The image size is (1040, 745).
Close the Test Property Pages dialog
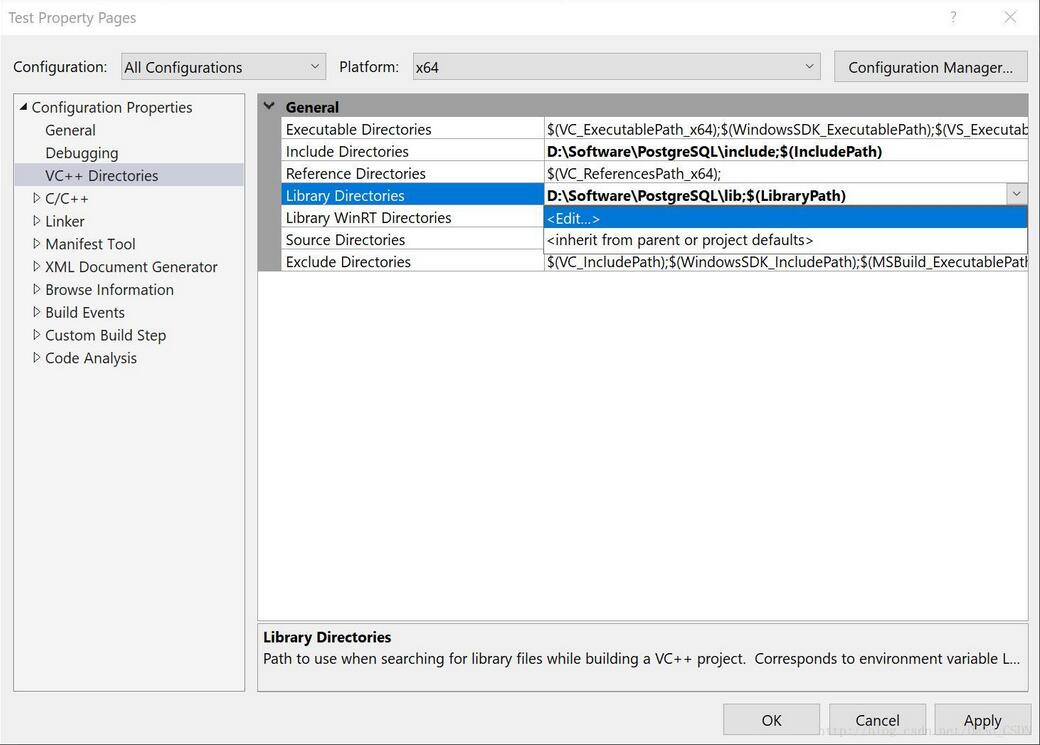pos(1009,17)
